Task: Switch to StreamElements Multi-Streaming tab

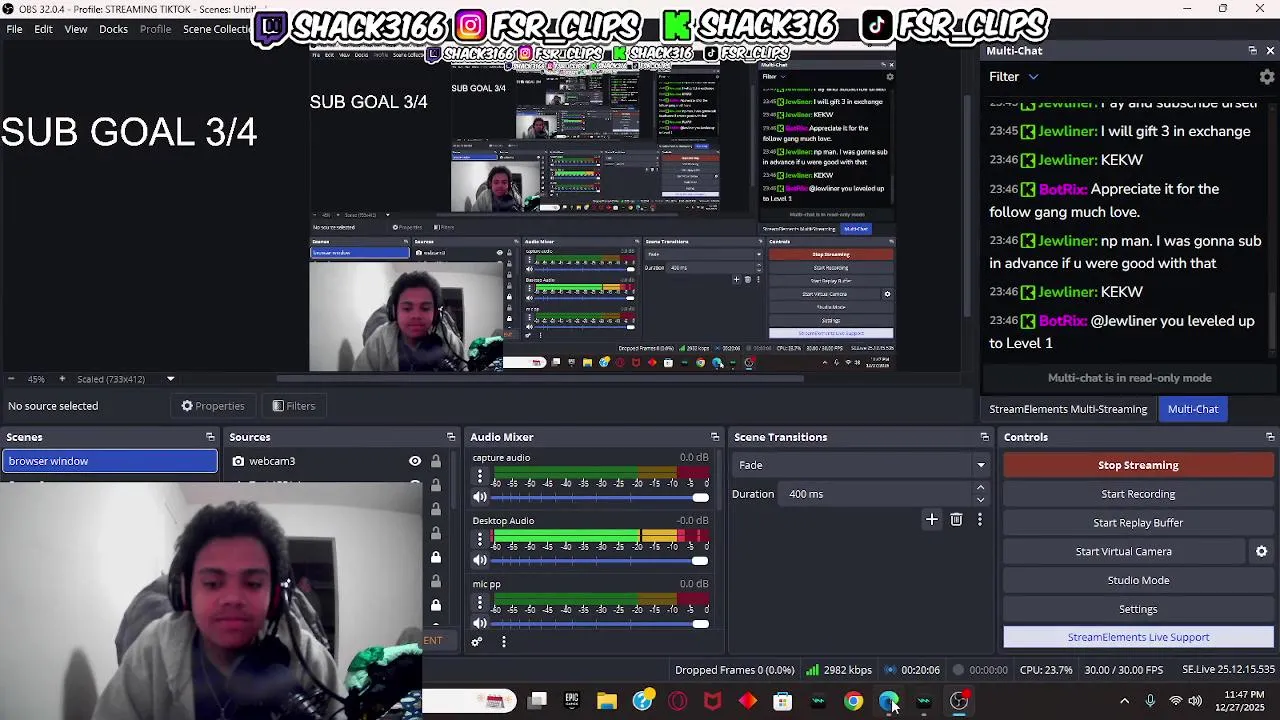Action: [x=1068, y=409]
